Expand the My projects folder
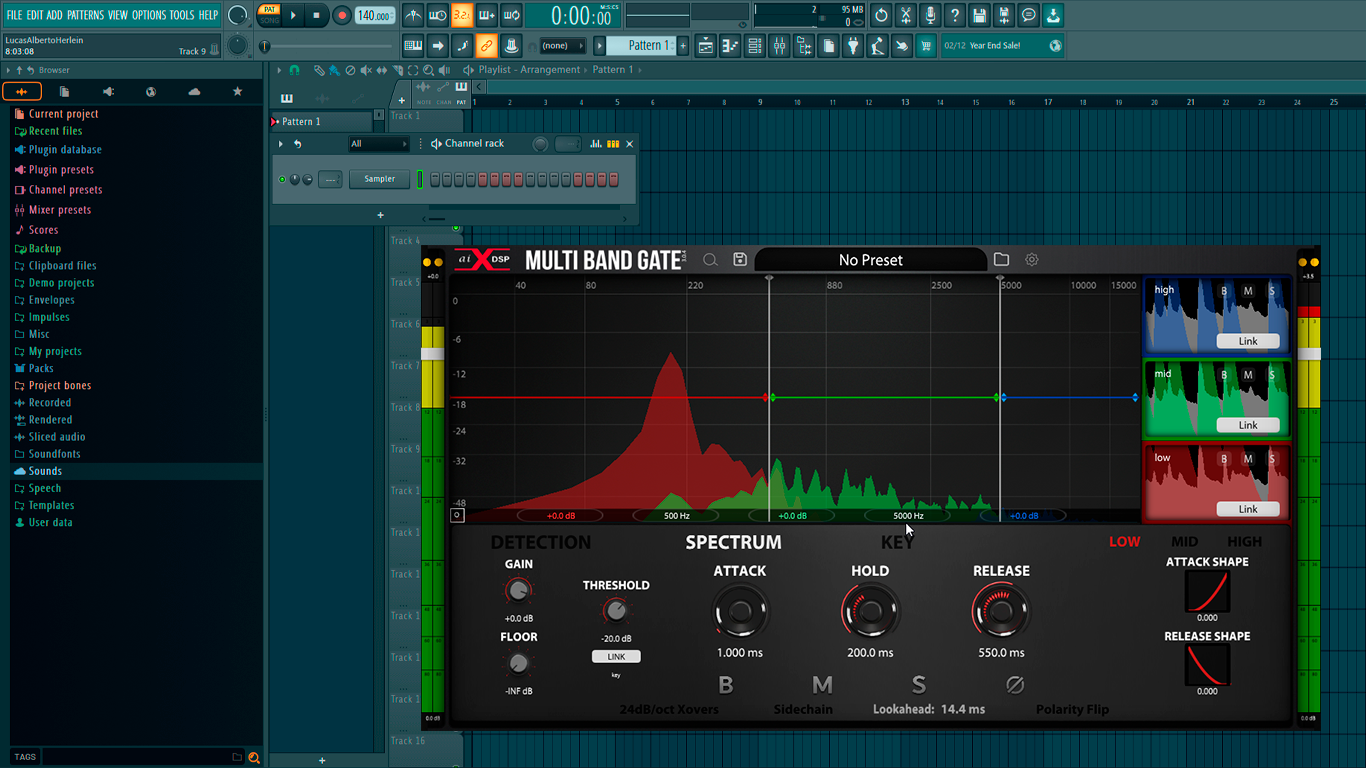Screen dimensions: 1366x768 click(x=55, y=351)
